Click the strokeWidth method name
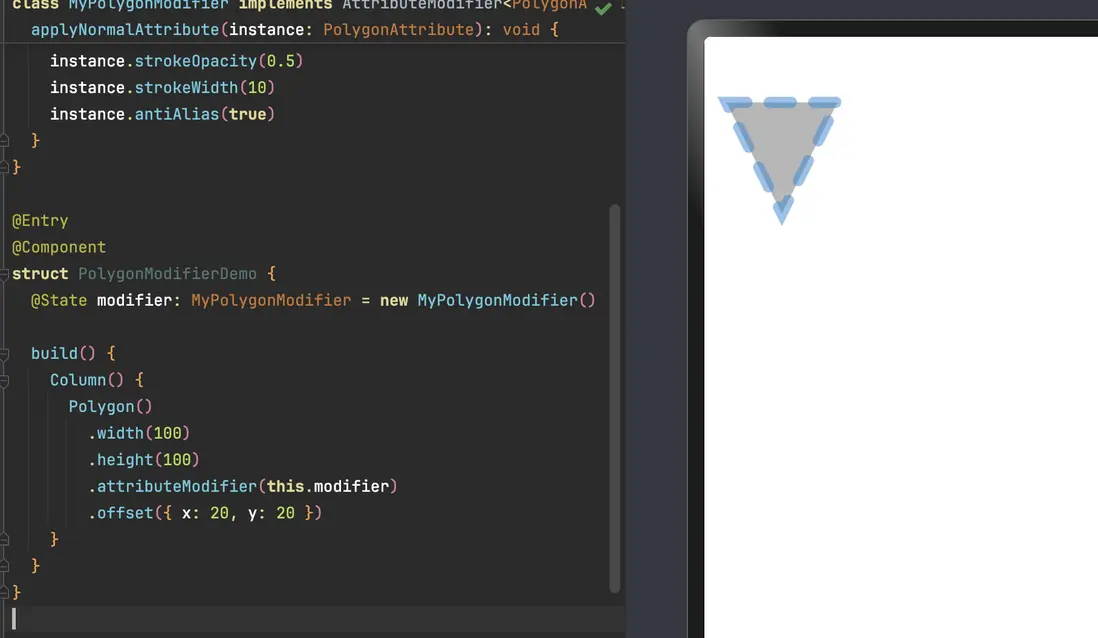Screen dimensions: 1098x638 (186, 88)
